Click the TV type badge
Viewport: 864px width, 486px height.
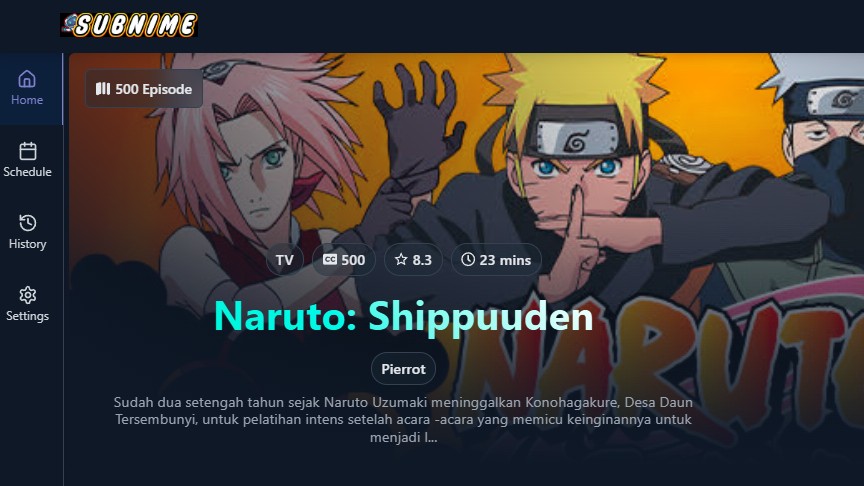pos(284,260)
